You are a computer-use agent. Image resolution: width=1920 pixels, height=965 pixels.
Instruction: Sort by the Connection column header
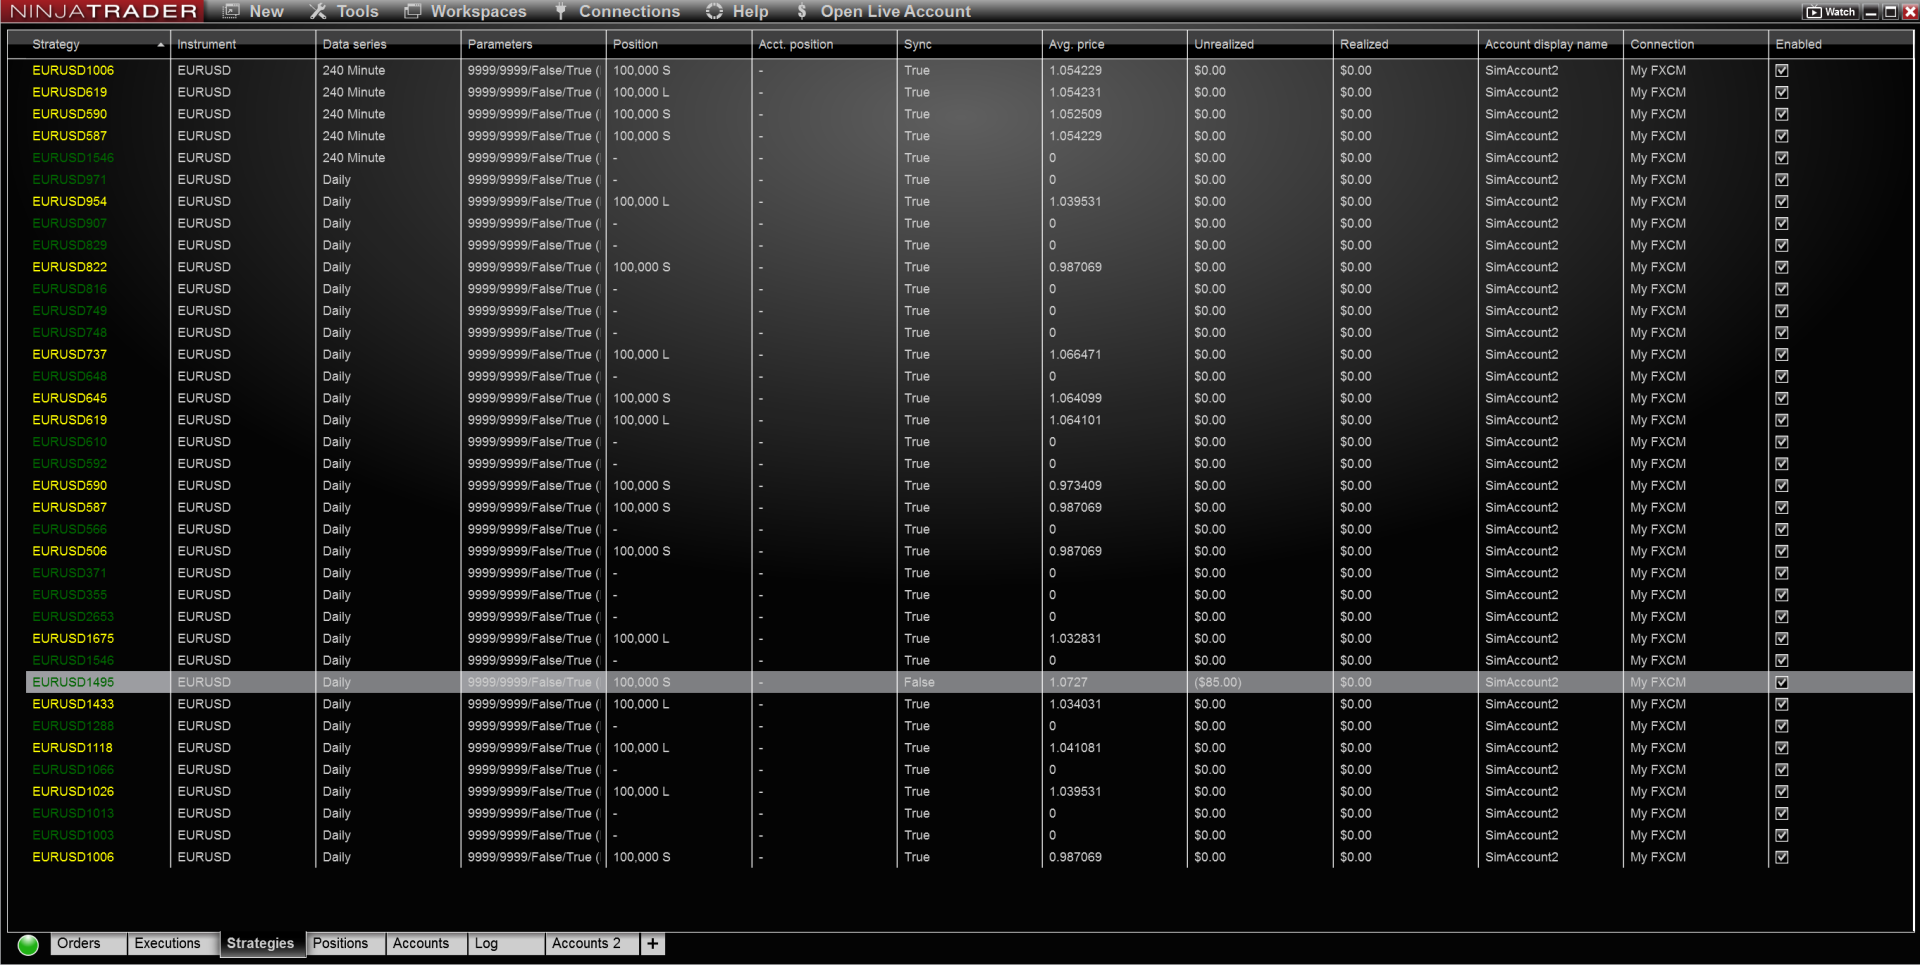[x=1695, y=45]
